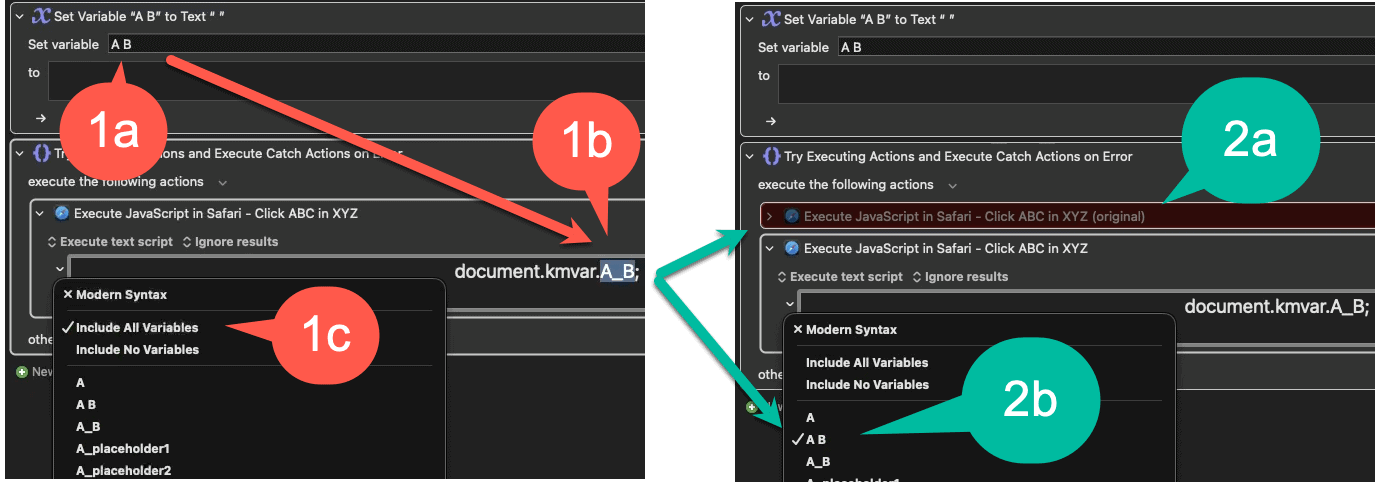The width and height of the screenshot is (1377, 485).
Task: Click the document.kmvar.A_B script text, right panel
Action: pyautogui.click(x=1275, y=307)
